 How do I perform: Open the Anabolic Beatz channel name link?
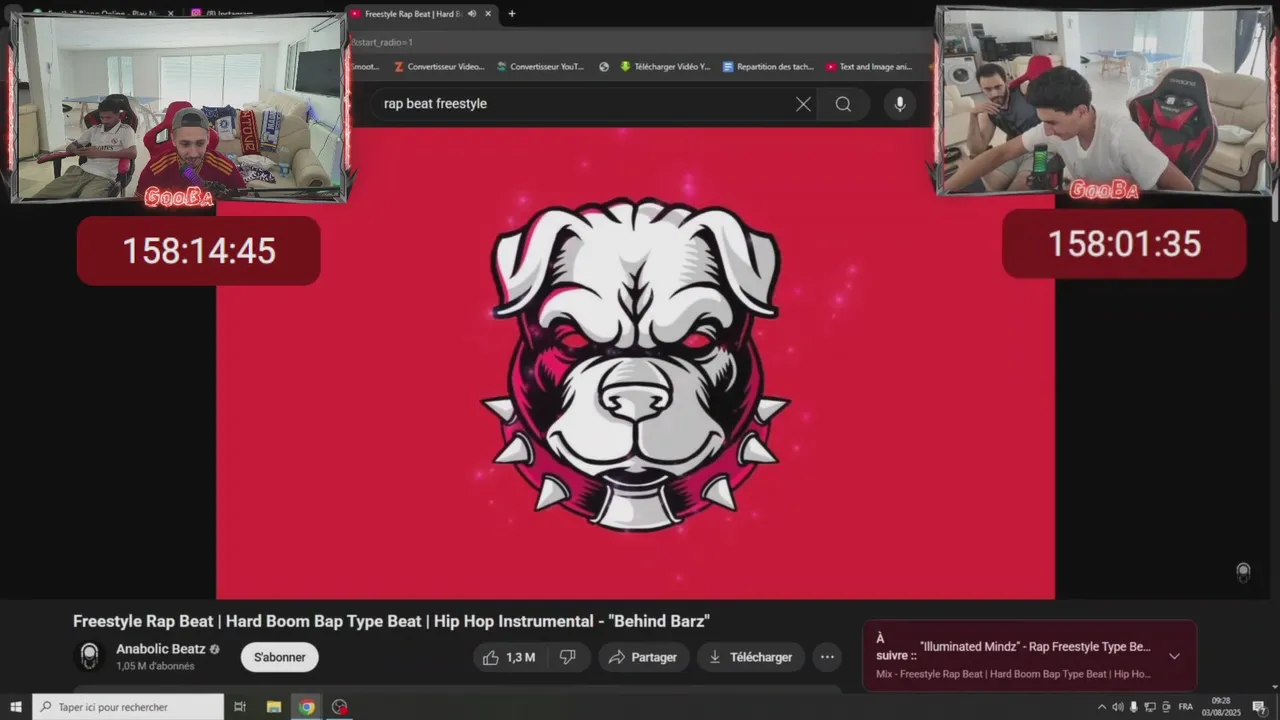161,649
